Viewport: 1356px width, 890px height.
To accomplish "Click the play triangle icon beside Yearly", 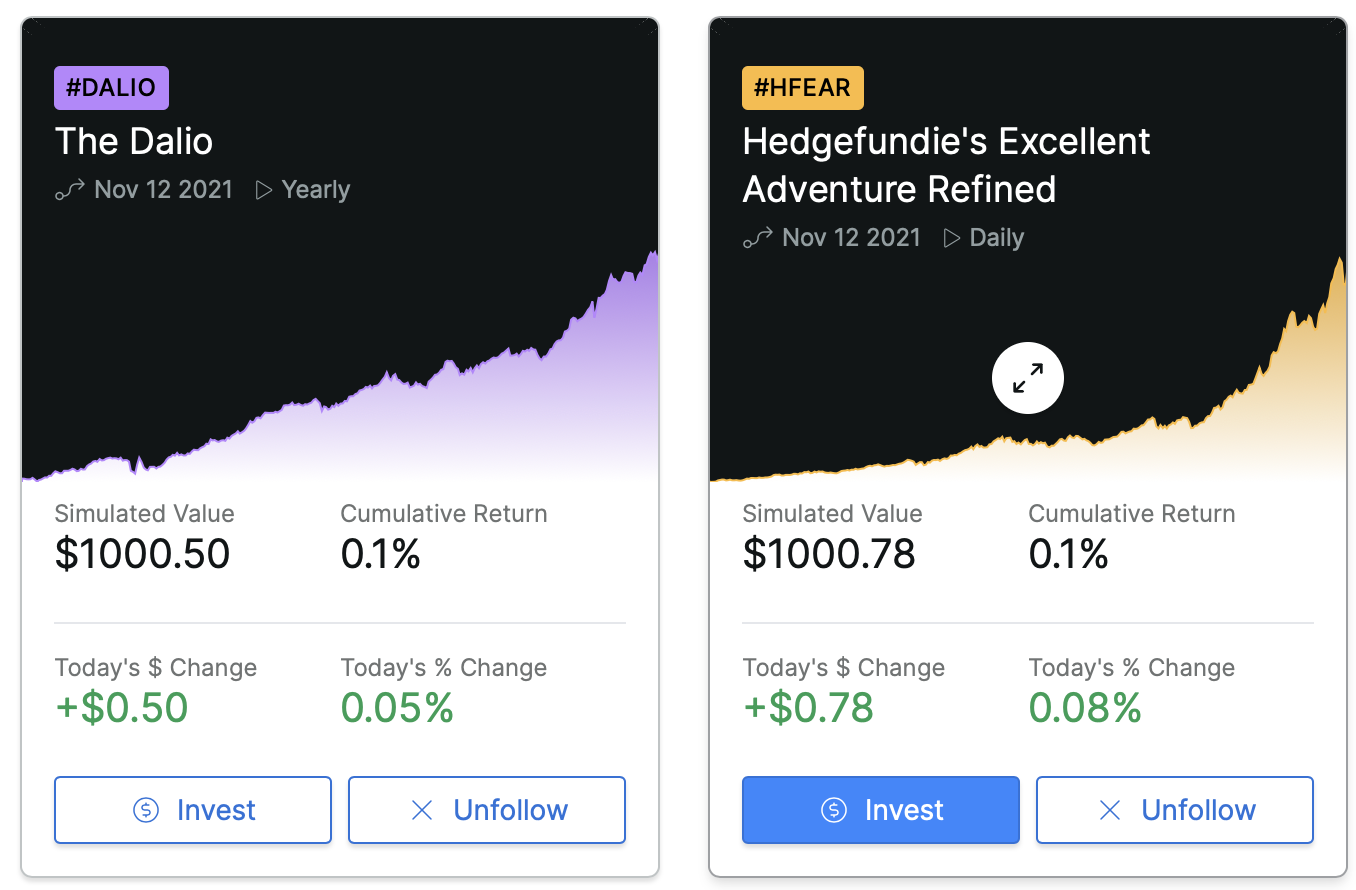I will tap(264, 190).
